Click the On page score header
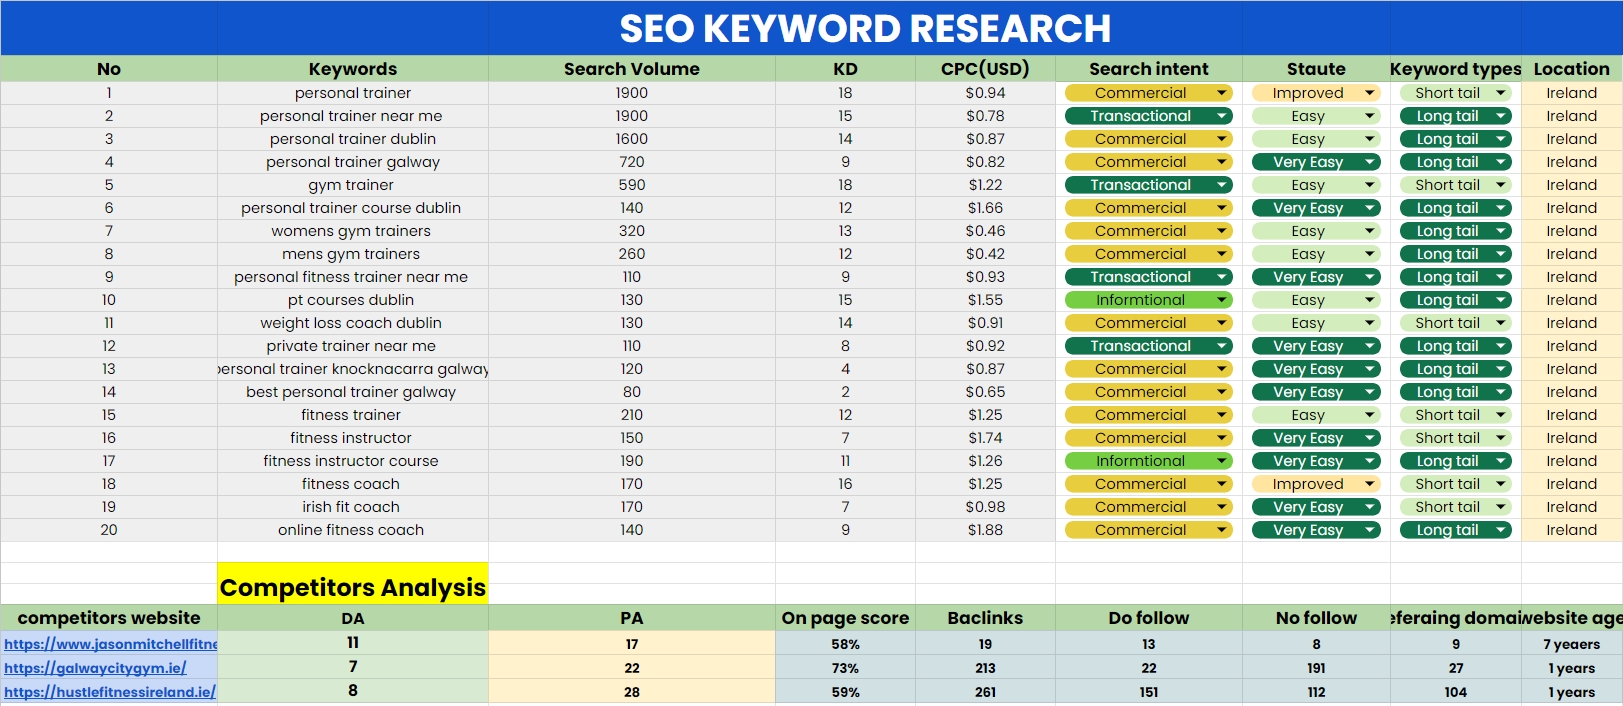Image resolution: width=1623 pixels, height=706 pixels. tap(845, 618)
